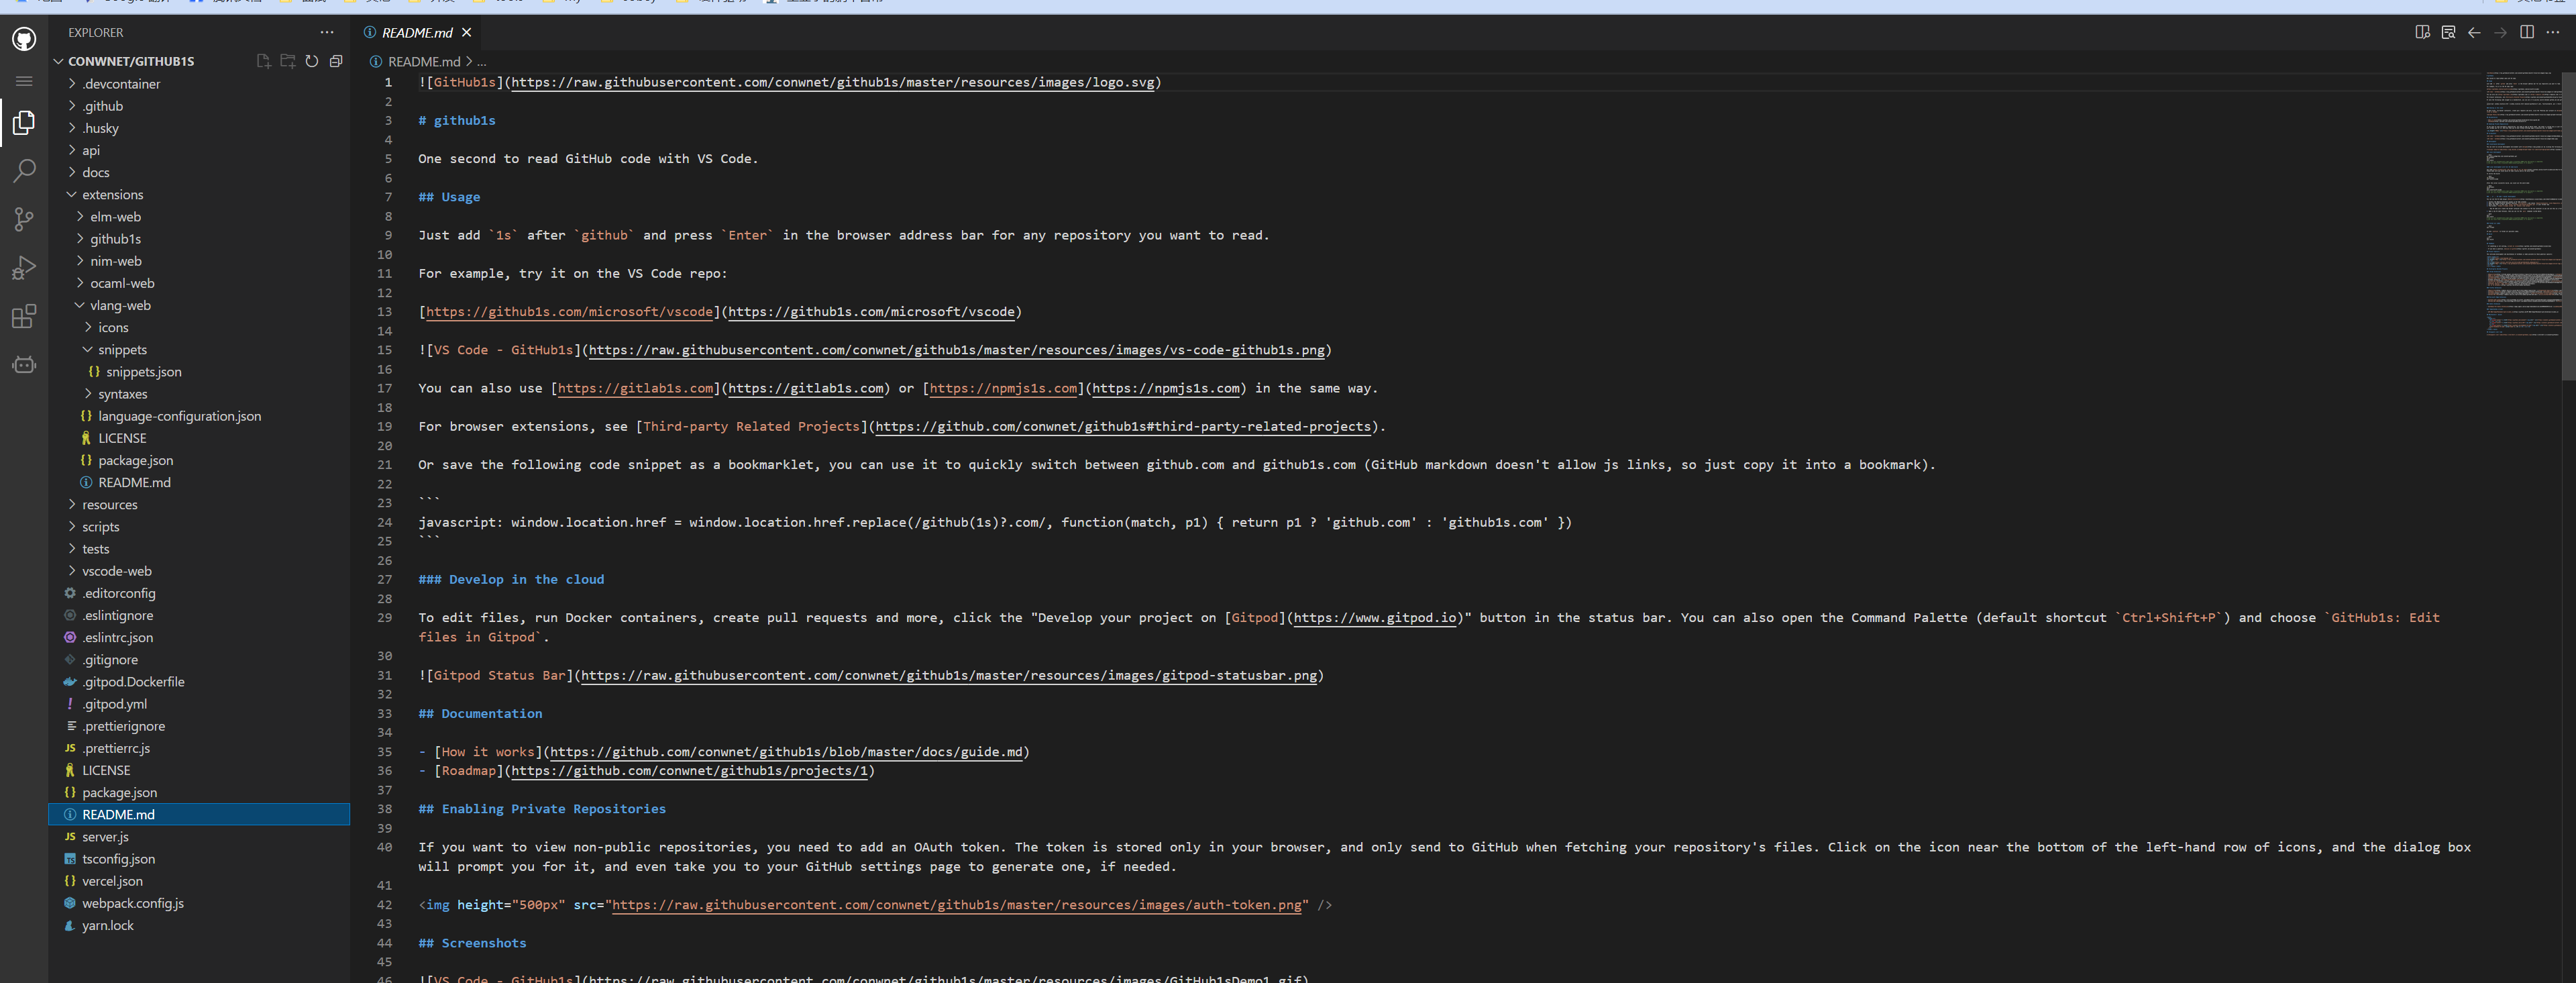
Task: Click the robot-face icon in the activity bar
Action: 24,365
